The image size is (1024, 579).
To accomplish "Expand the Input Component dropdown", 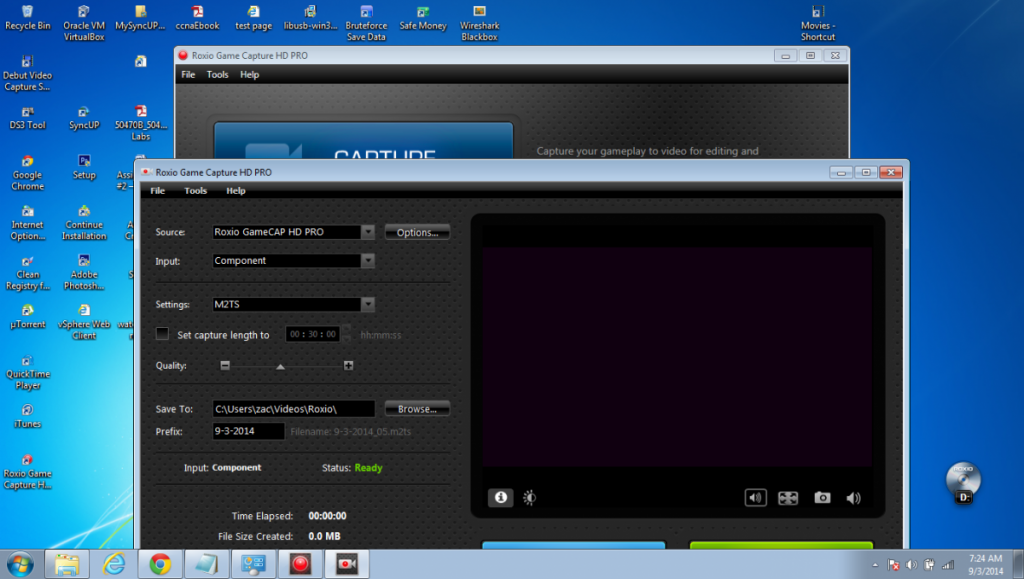I will point(368,260).
